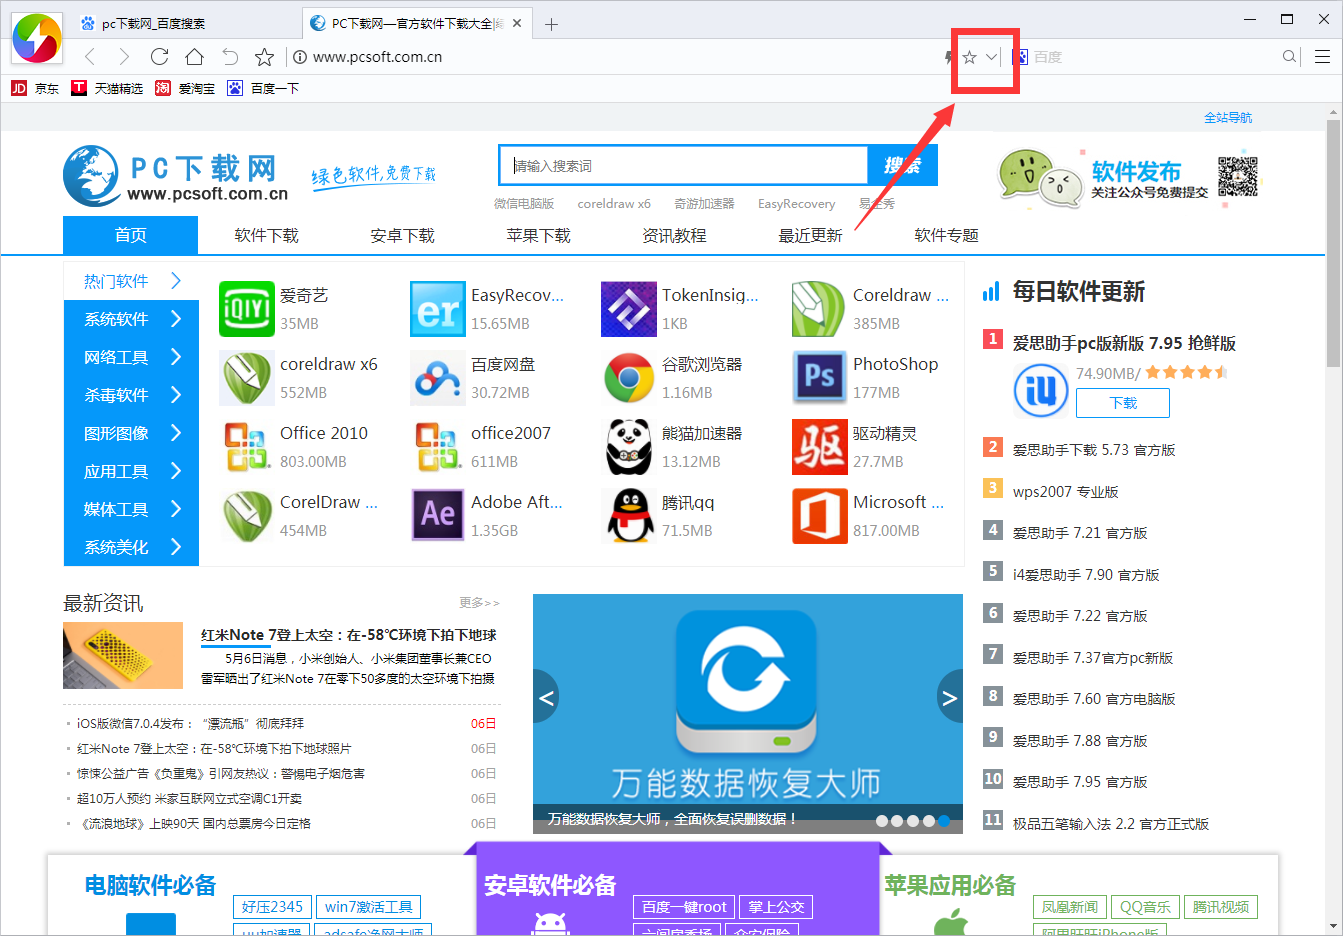Show previous banner slide arrow
The height and width of the screenshot is (936, 1343).
coord(546,698)
